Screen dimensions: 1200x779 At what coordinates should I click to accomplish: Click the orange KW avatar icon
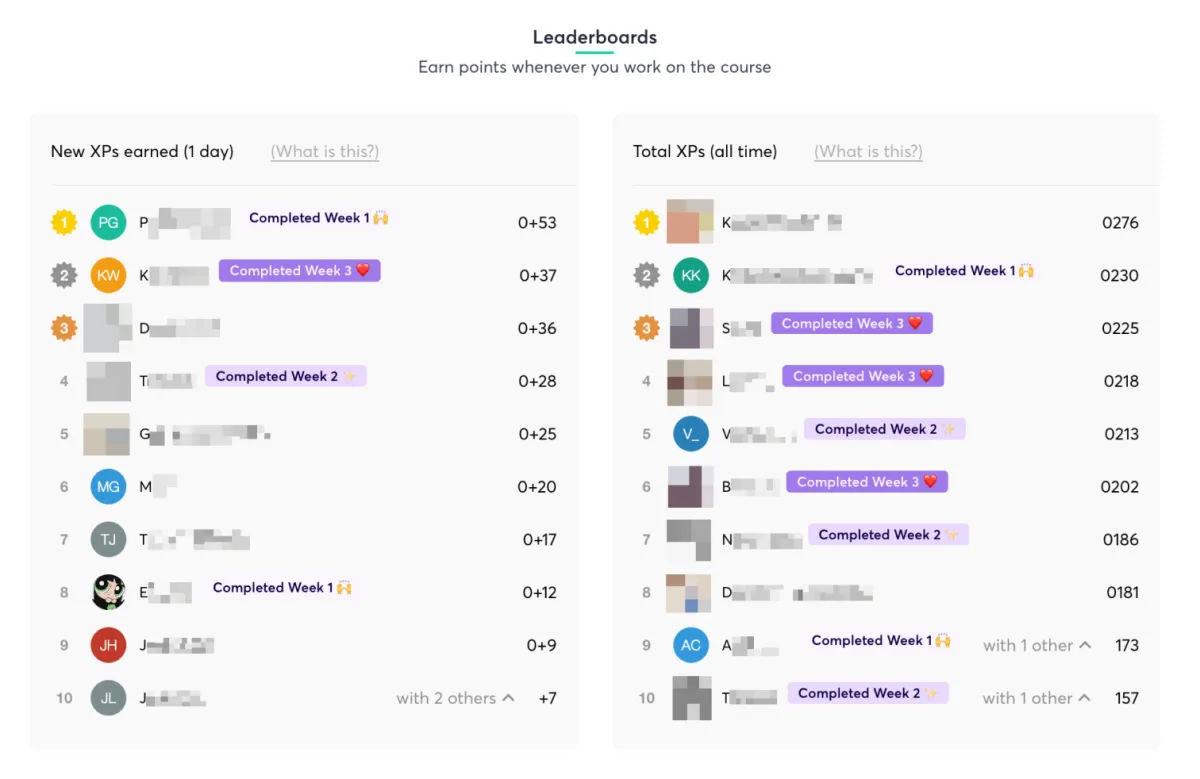coord(108,275)
